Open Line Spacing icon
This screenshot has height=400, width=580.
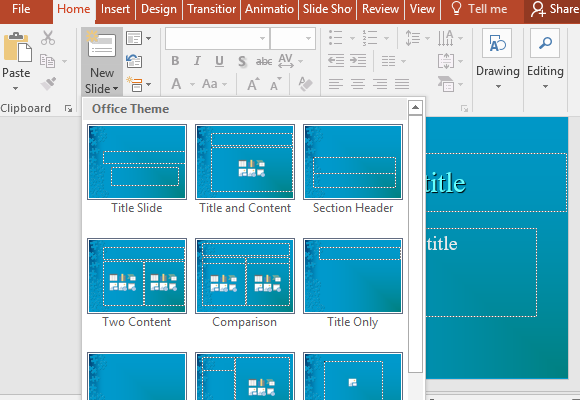[x=413, y=38]
